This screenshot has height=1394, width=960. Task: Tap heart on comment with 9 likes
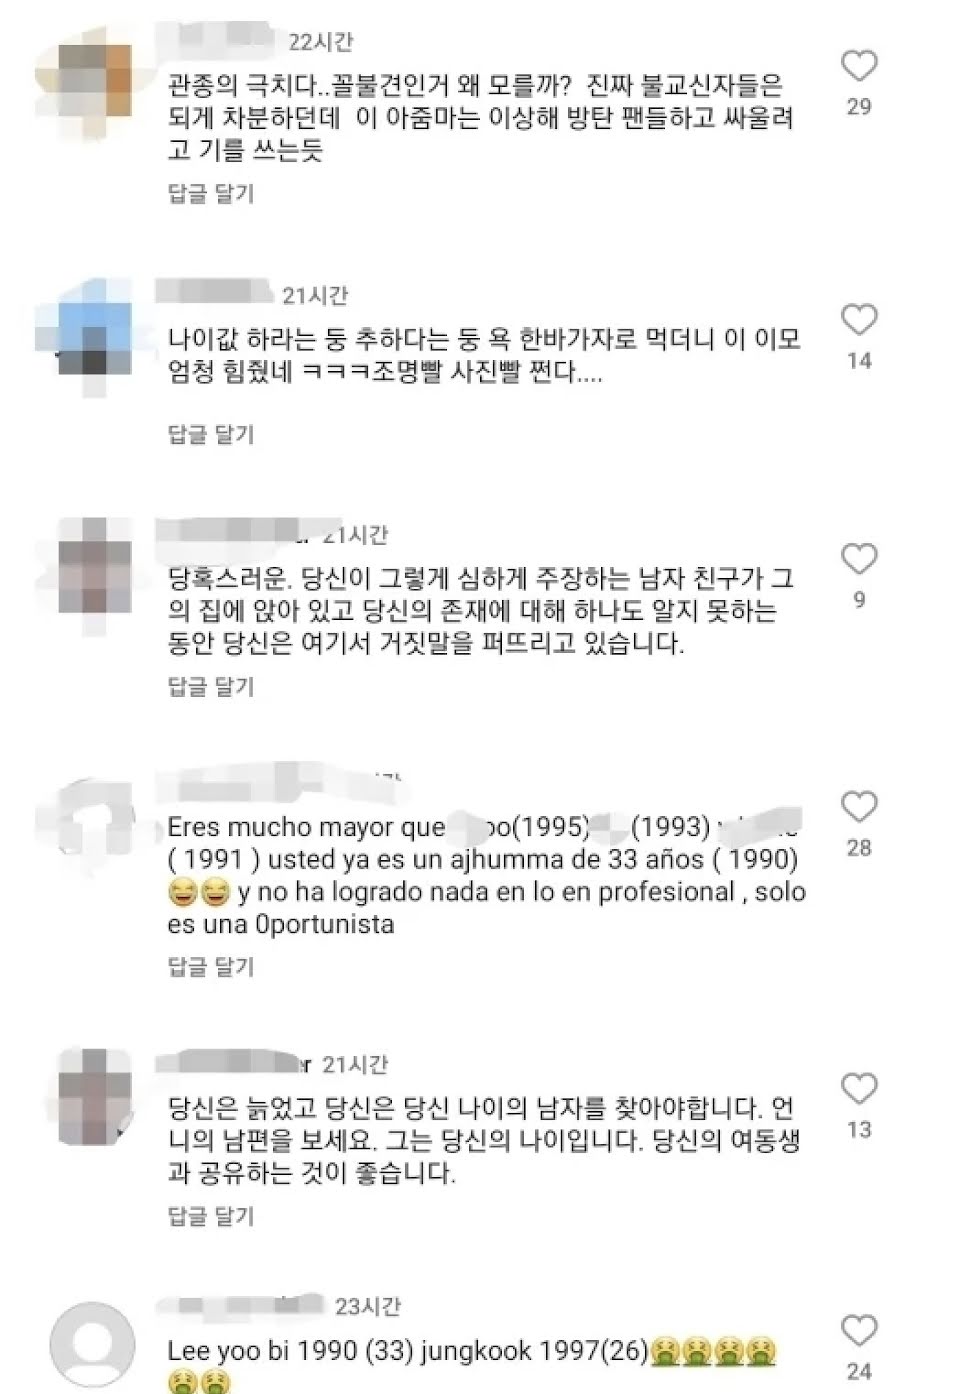pyautogui.click(x=859, y=559)
